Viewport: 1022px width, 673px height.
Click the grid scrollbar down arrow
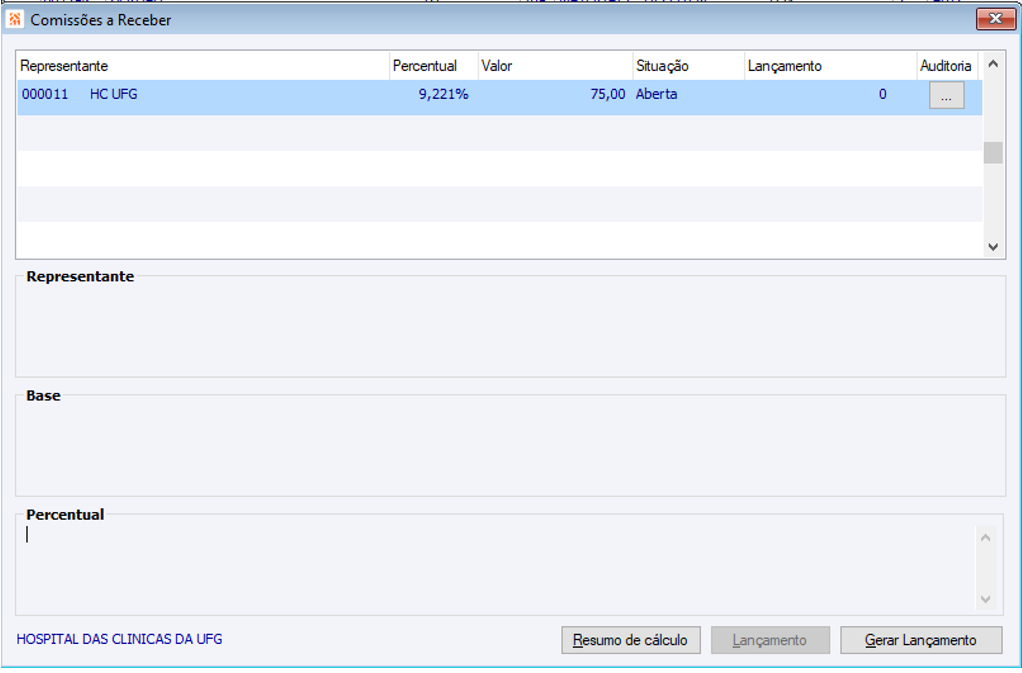993,247
